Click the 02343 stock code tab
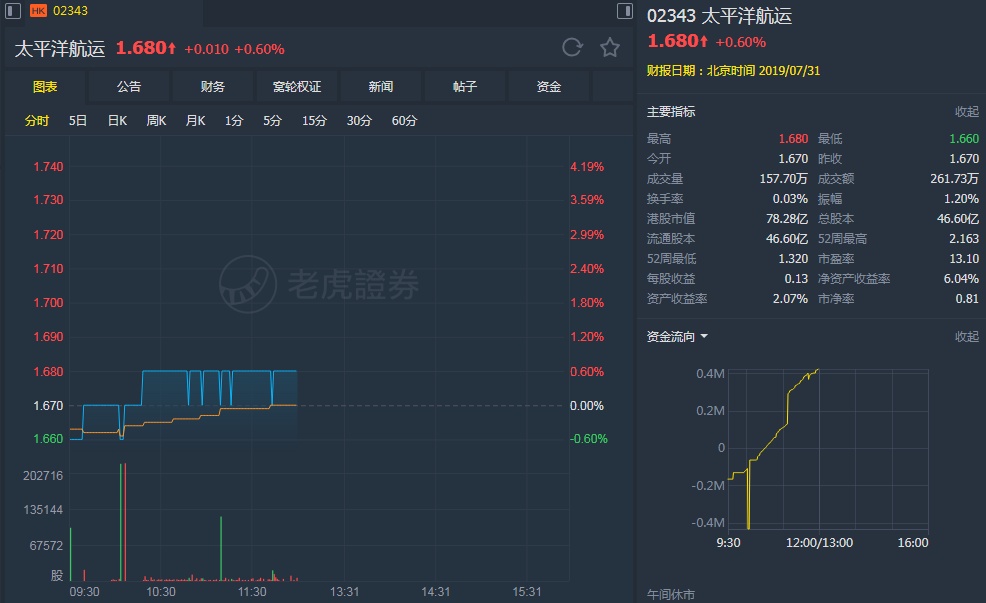 tap(70, 11)
